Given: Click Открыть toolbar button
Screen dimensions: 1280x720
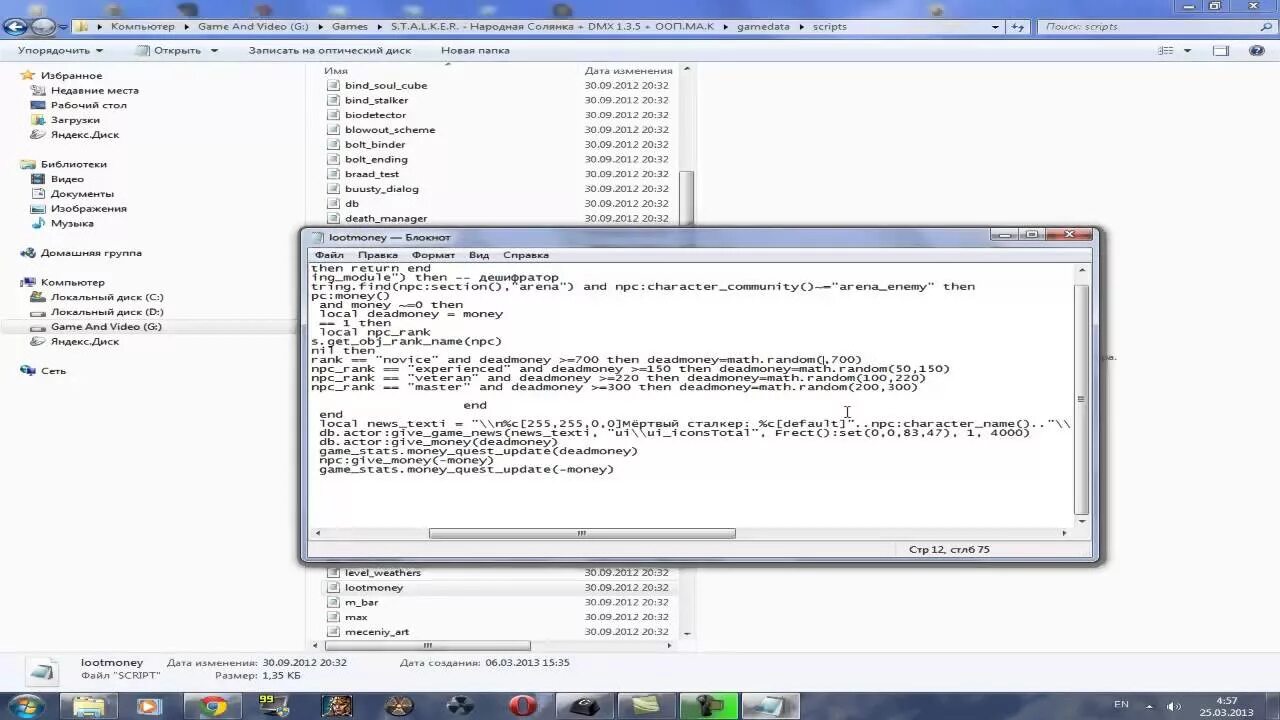Looking at the screenshot, I should pyautogui.click(x=168, y=50).
